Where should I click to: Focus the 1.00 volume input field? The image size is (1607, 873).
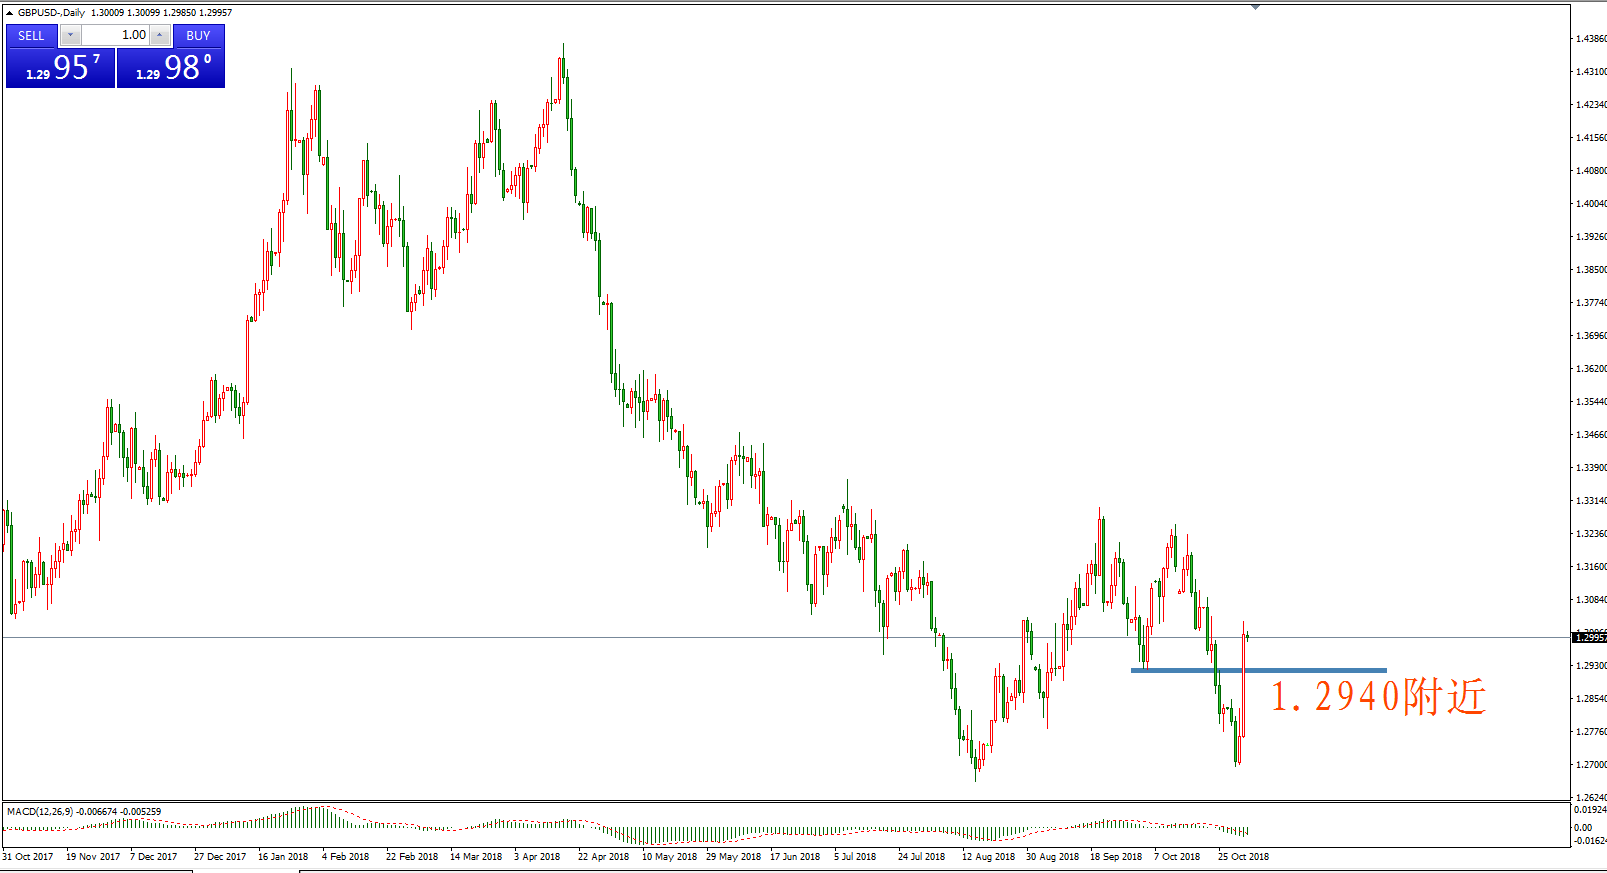115,36
